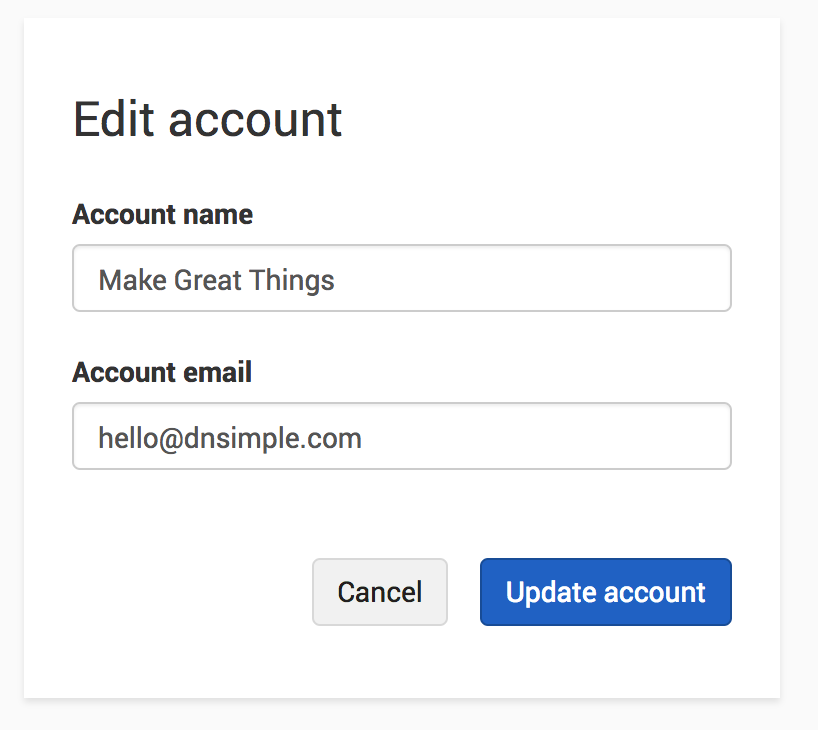Click the "Edit account" heading
Viewport: 818px width, 730px height.
[207, 120]
